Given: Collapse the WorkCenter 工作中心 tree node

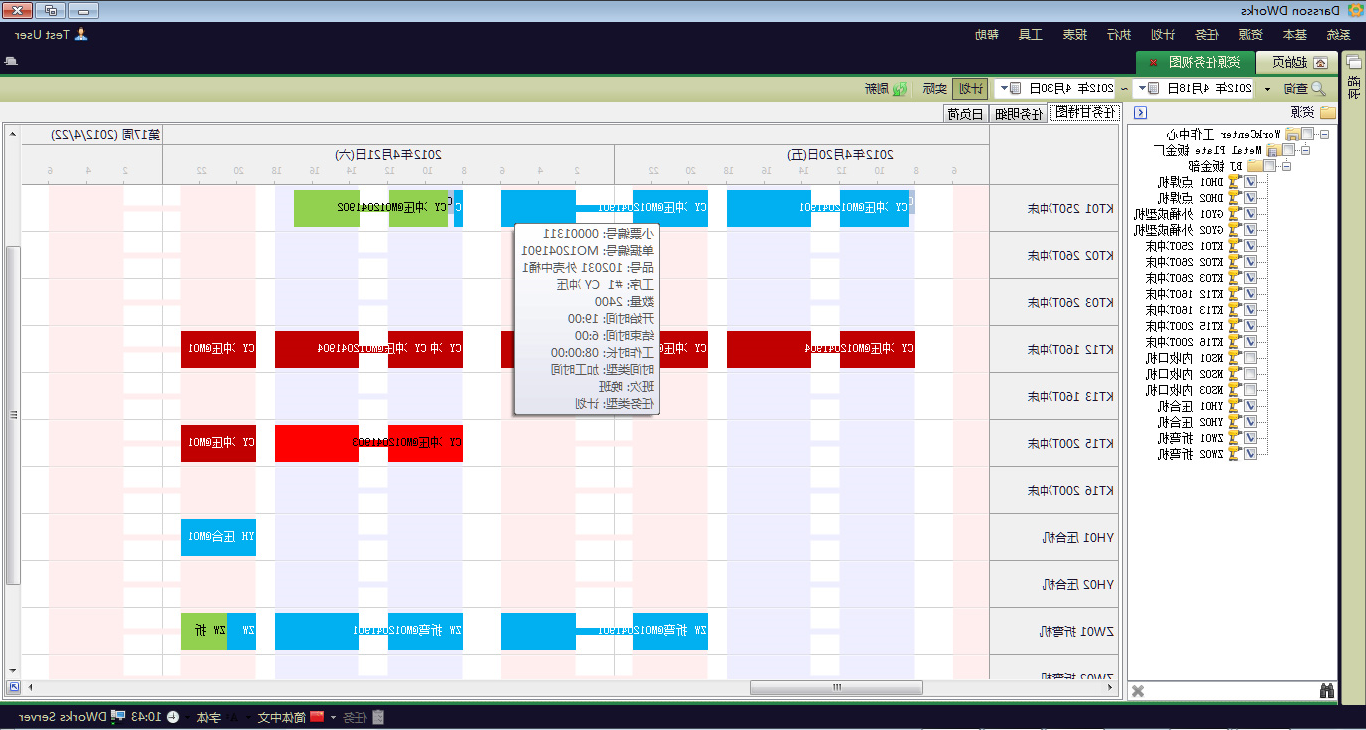Looking at the screenshot, I should [x=1325, y=134].
